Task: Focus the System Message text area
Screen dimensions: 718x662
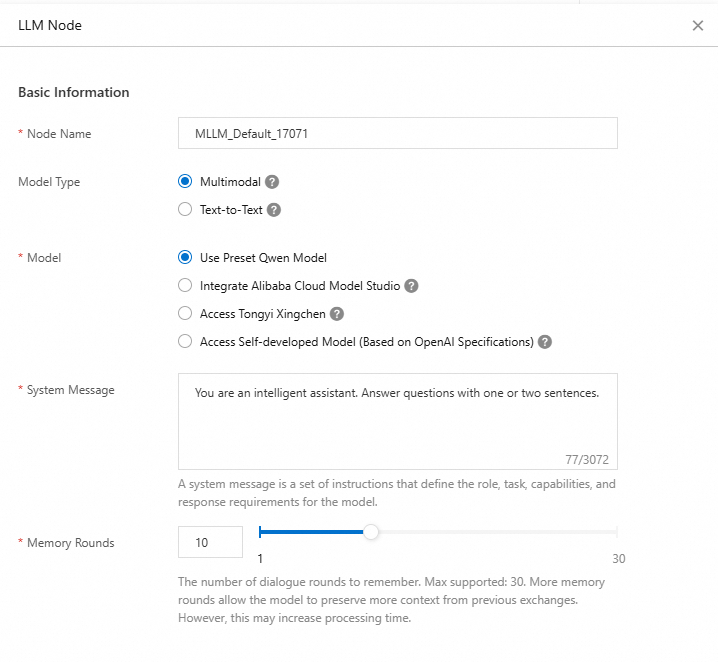Action: click(397, 420)
